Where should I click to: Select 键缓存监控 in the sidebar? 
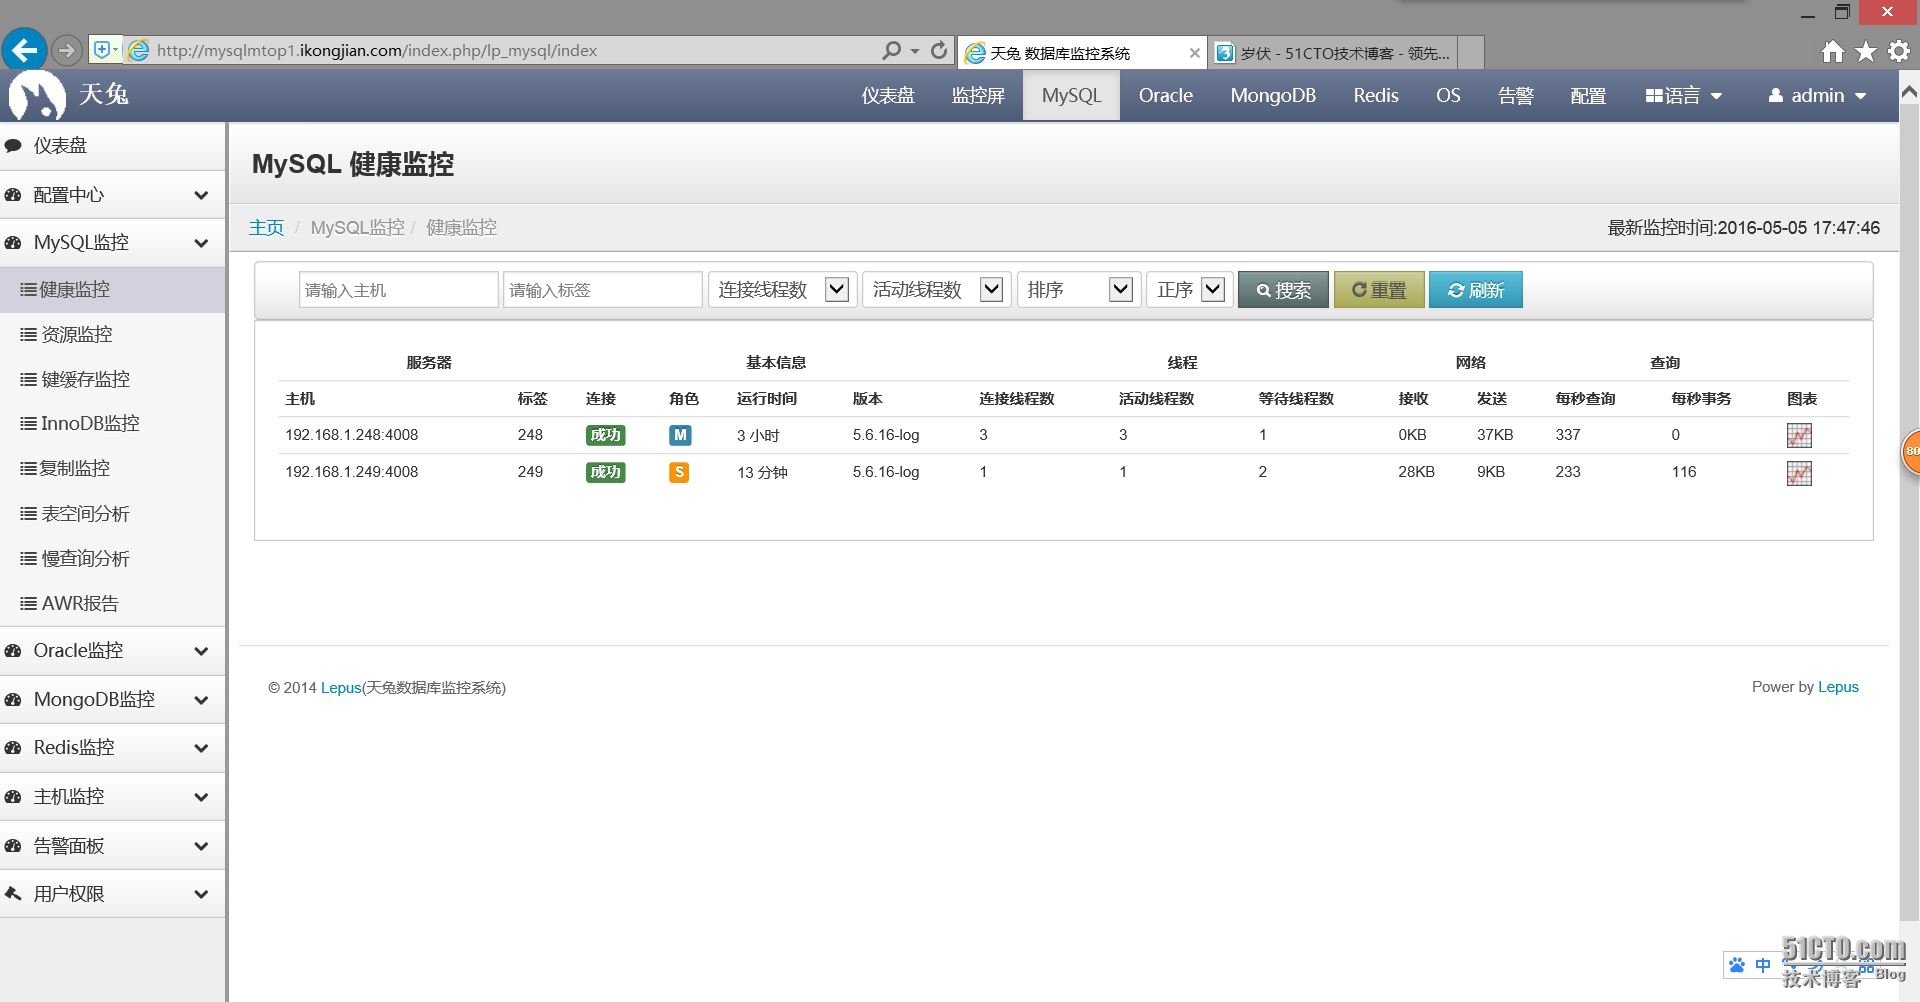pyautogui.click(x=112, y=380)
